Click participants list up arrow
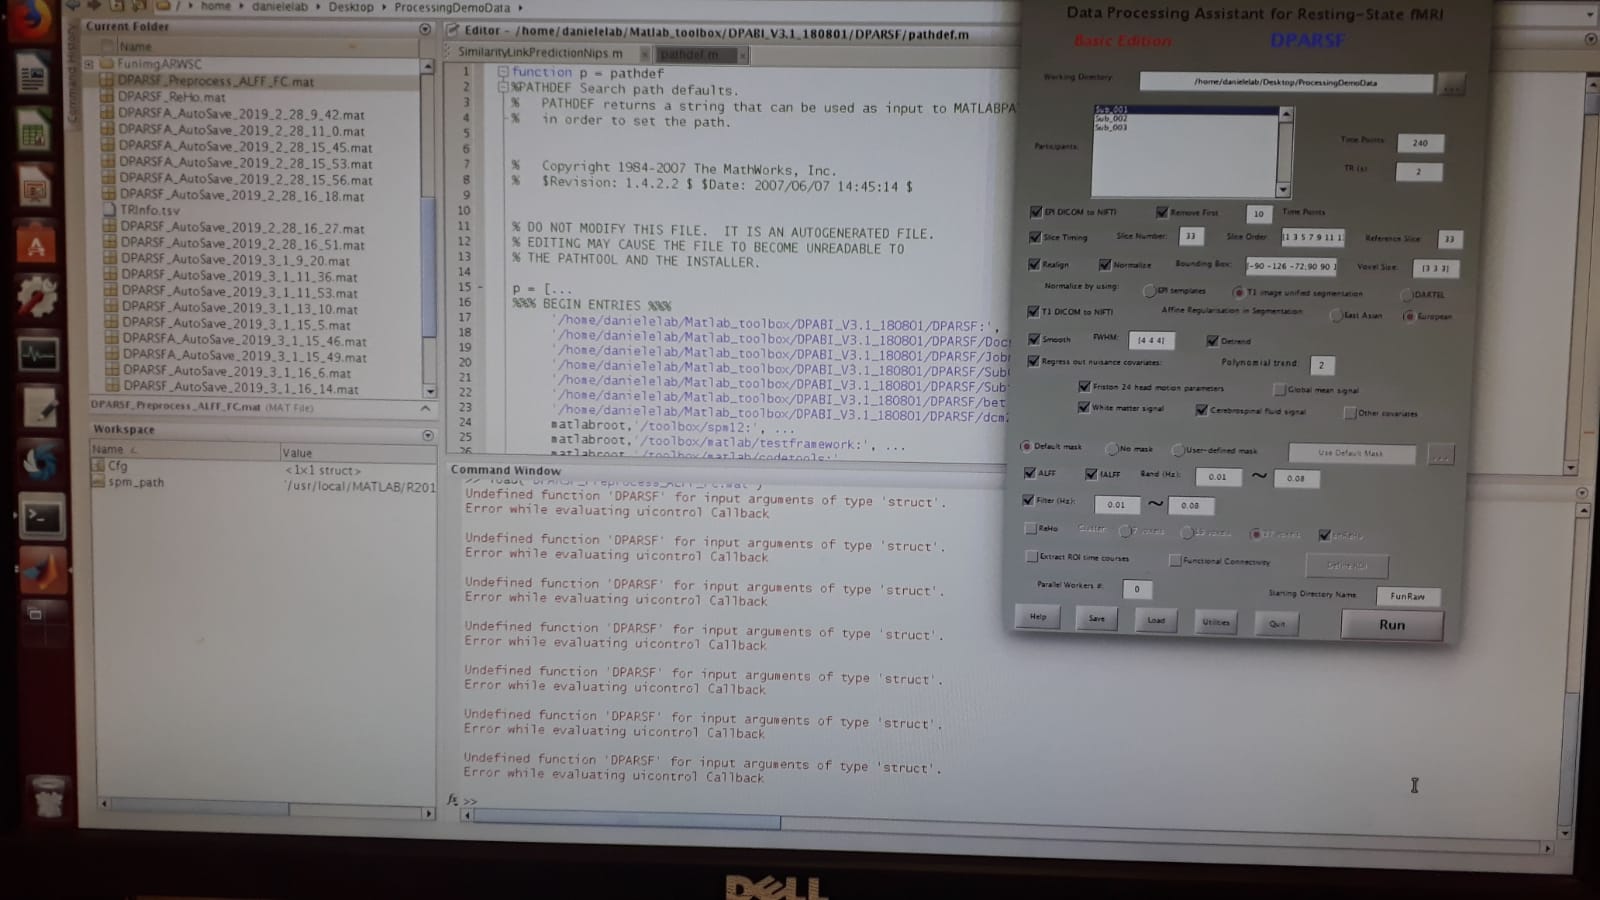Image resolution: width=1600 pixels, height=900 pixels. [x=1286, y=115]
